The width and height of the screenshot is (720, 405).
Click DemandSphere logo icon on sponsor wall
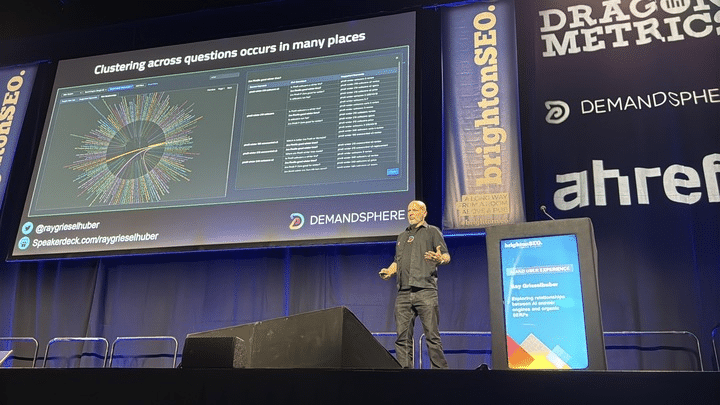557,111
